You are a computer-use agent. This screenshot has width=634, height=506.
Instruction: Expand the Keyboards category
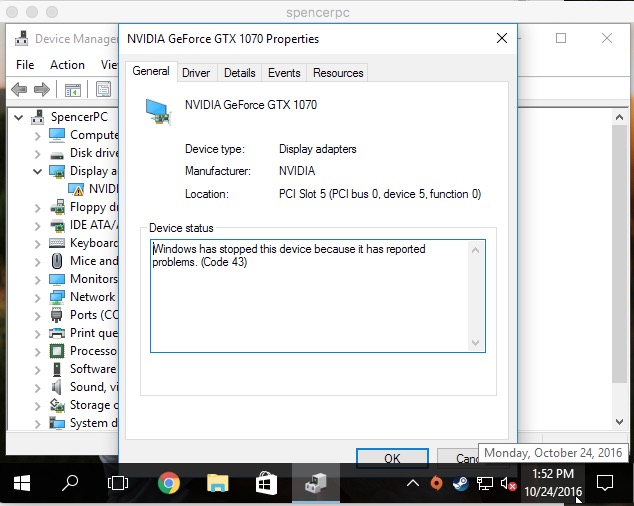(38, 244)
